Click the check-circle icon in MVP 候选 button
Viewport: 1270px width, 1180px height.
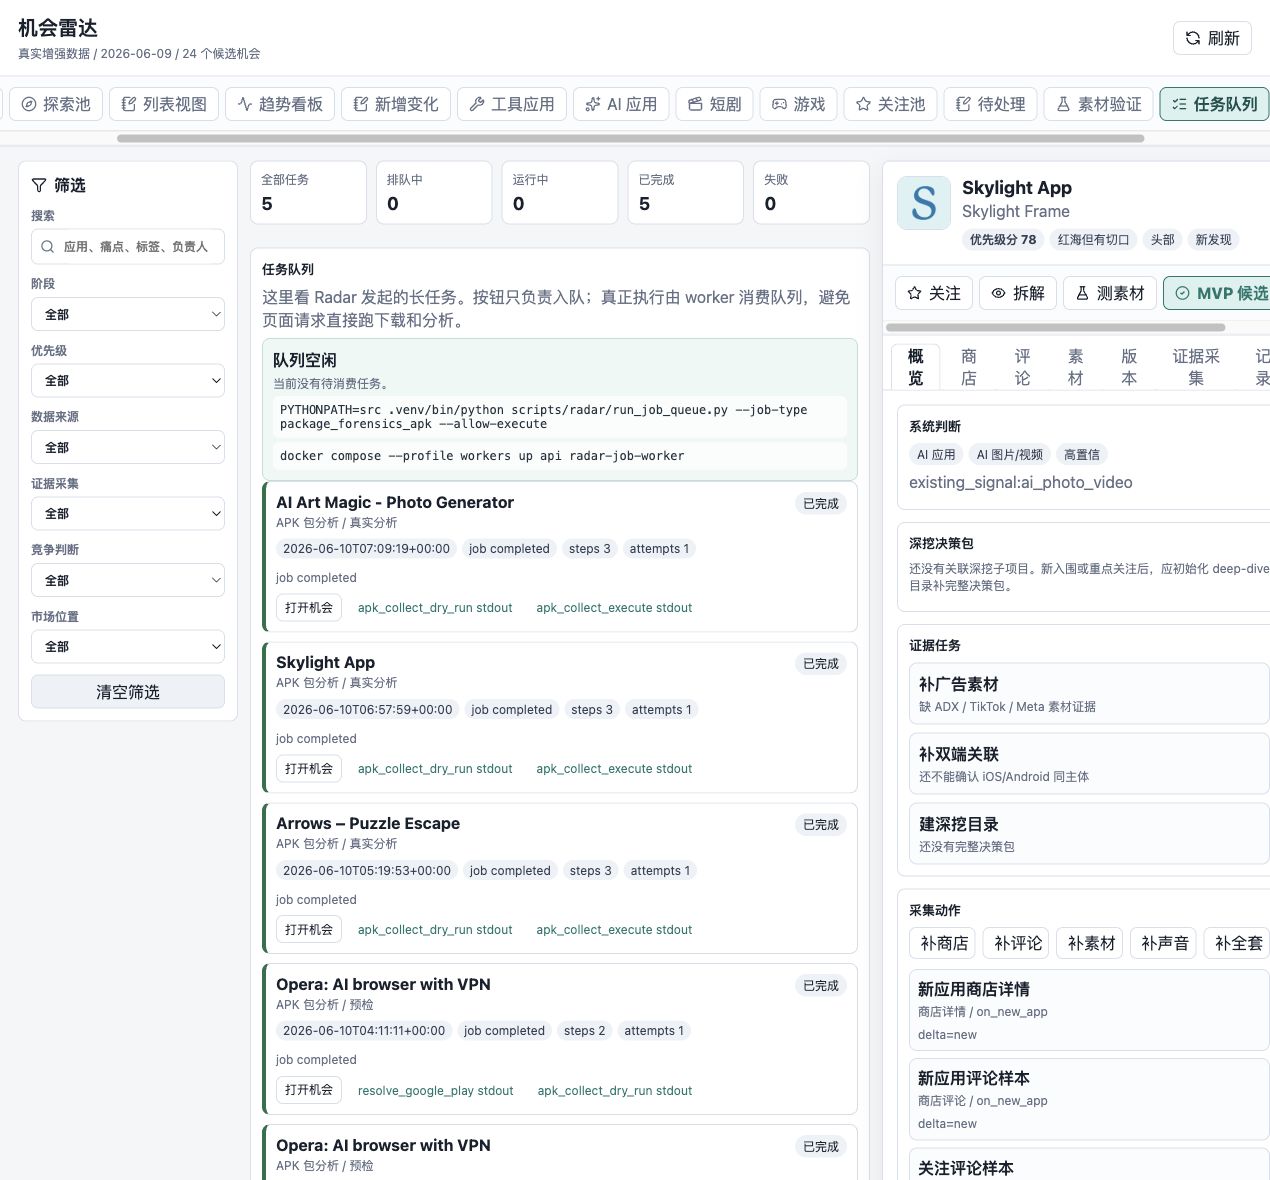point(1182,293)
